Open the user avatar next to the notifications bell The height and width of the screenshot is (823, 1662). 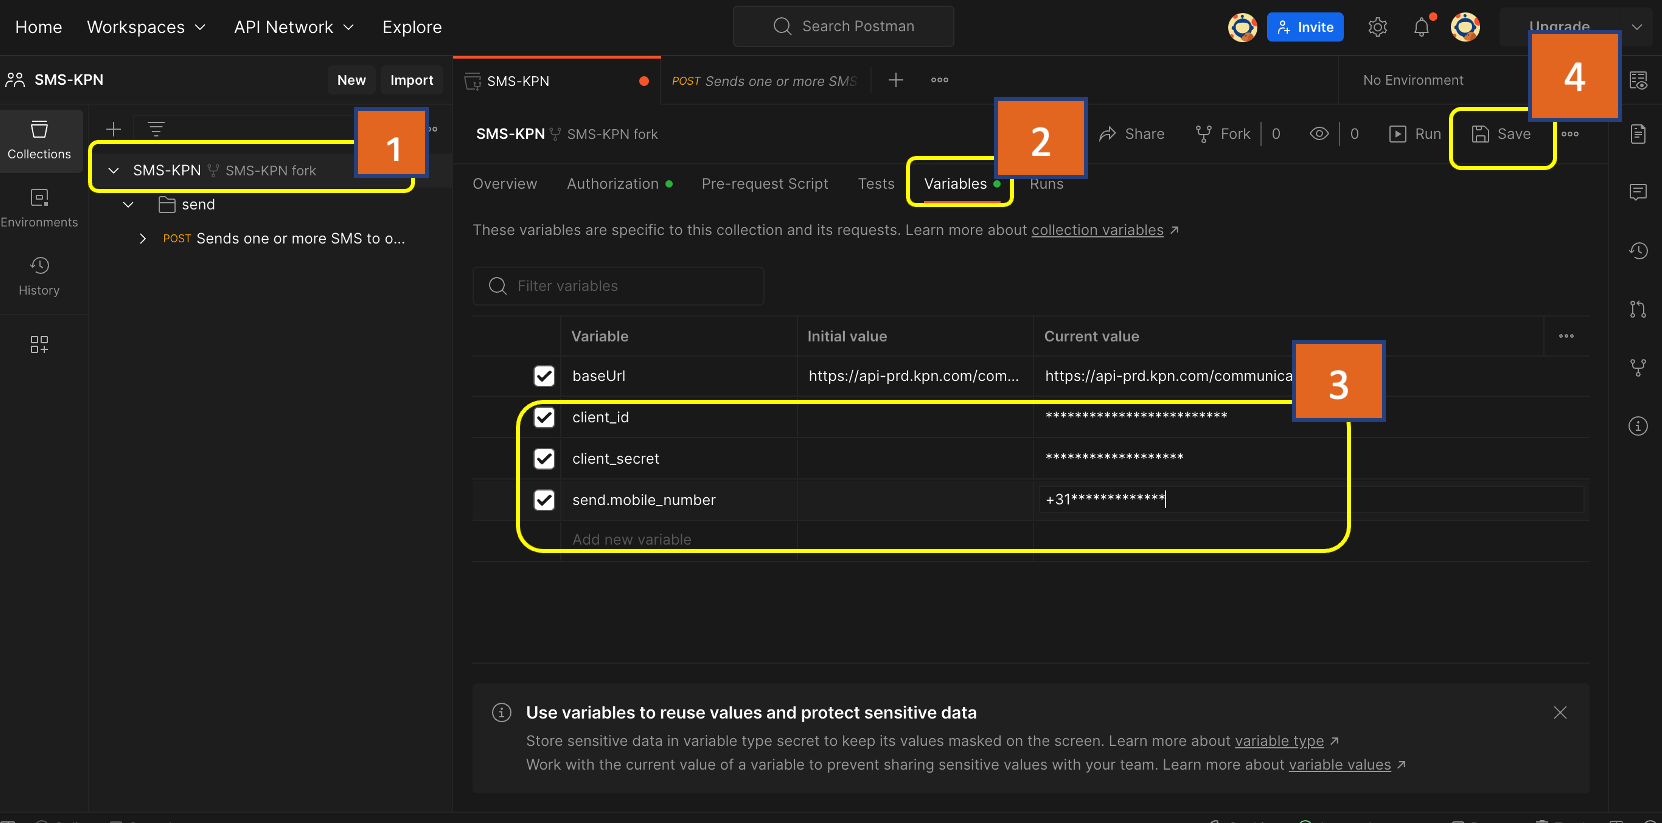pos(1465,27)
